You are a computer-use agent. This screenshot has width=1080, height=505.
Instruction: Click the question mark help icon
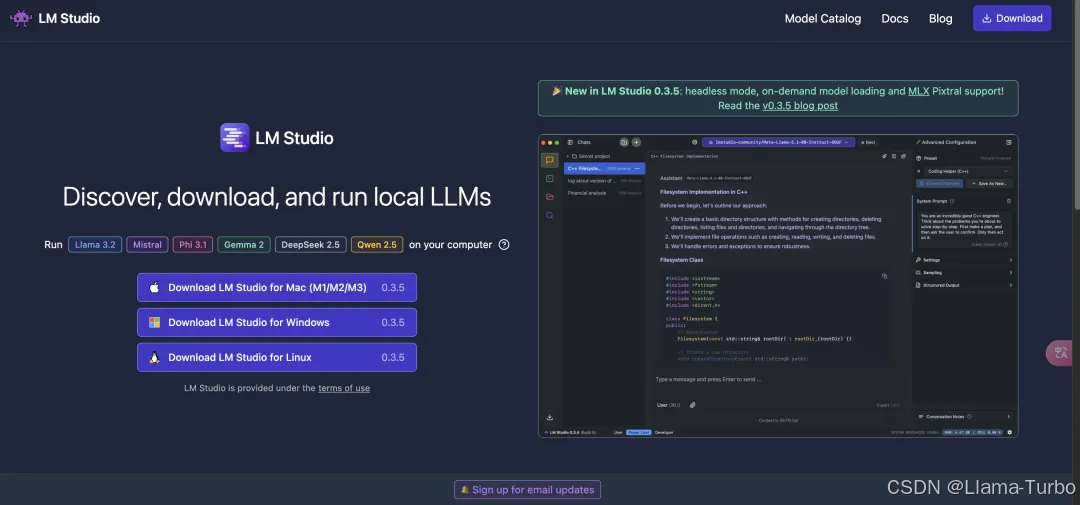click(x=503, y=245)
